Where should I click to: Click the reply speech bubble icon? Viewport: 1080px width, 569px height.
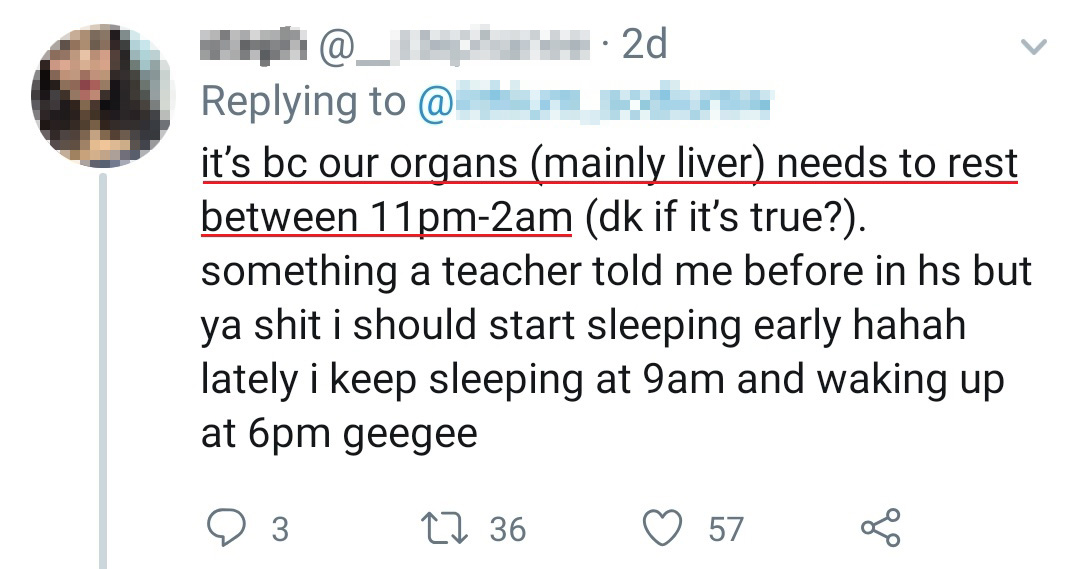tap(223, 527)
